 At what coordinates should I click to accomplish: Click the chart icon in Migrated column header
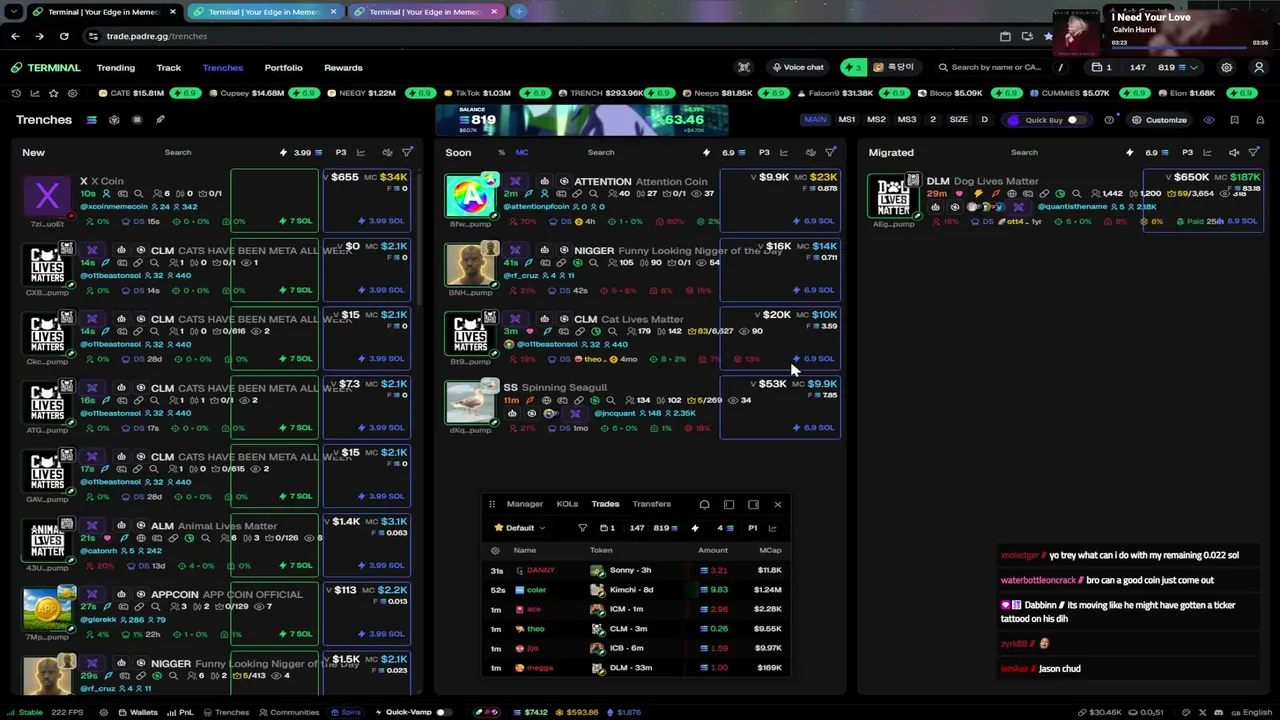click(x=1207, y=152)
